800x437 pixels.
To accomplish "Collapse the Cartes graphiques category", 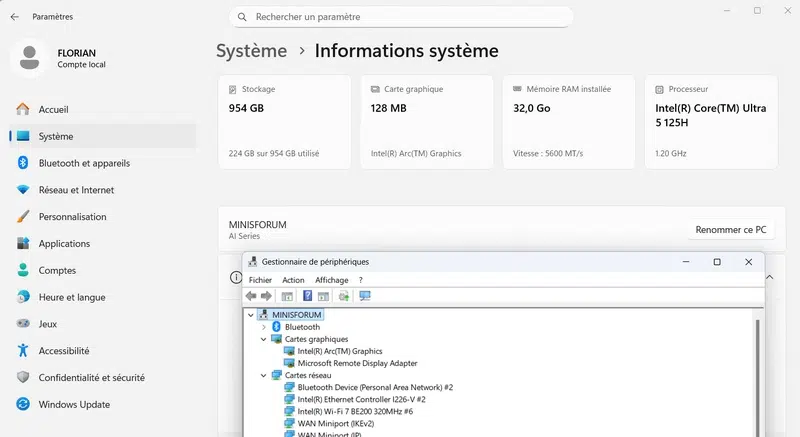I will (x=264, y=339).
